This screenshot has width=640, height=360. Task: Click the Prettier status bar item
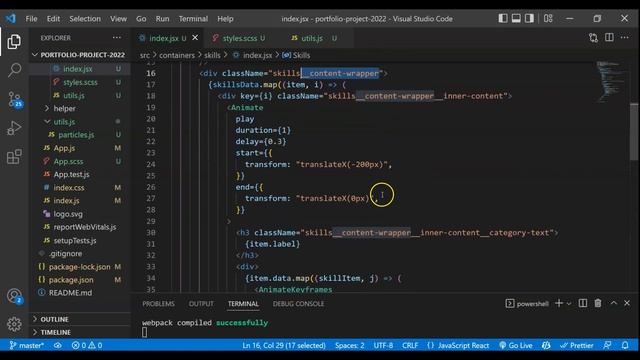click(576, 345)
